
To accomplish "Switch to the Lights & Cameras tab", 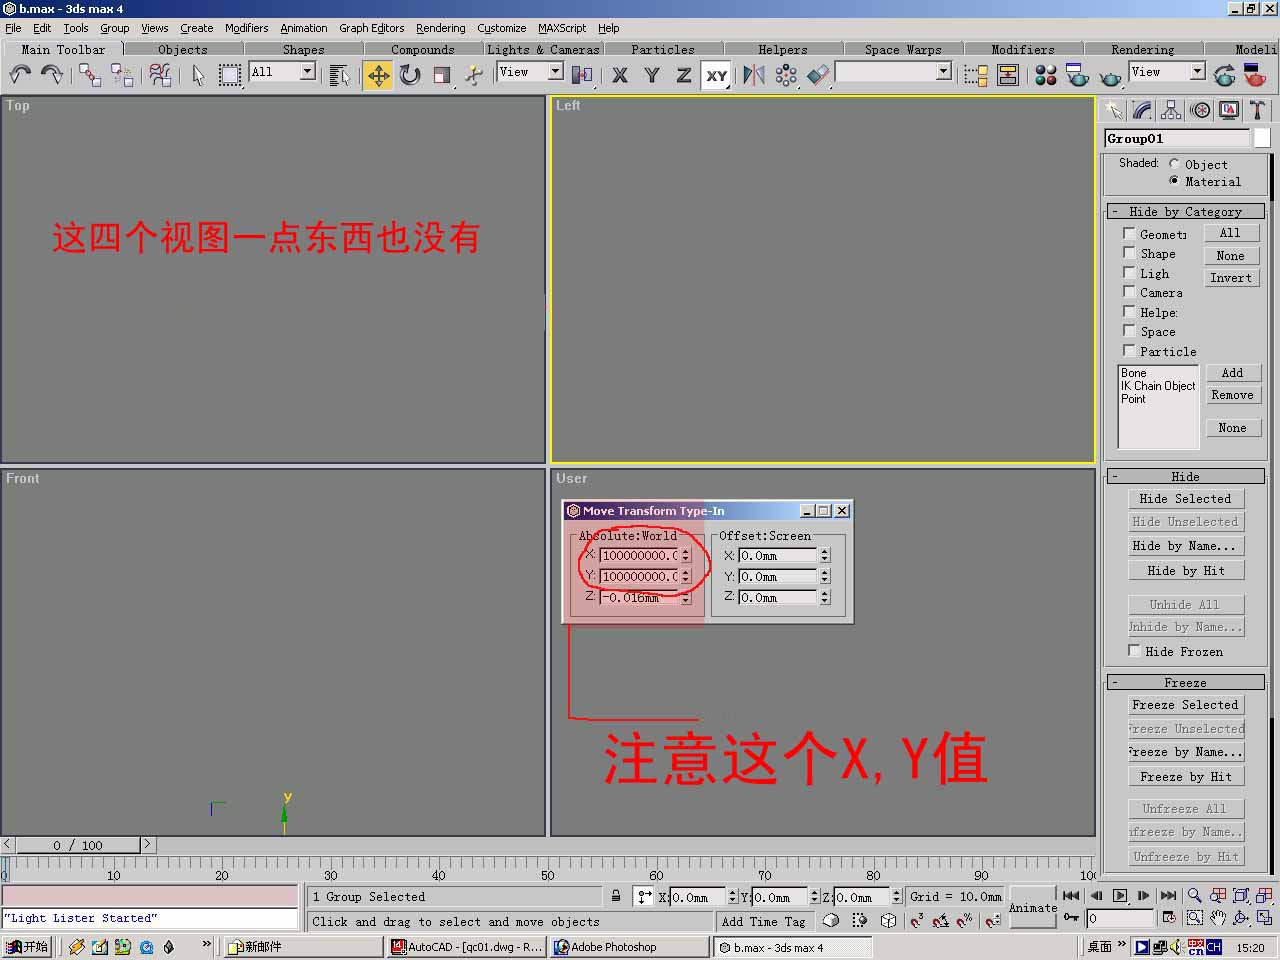I will click(x=543, y=49).
